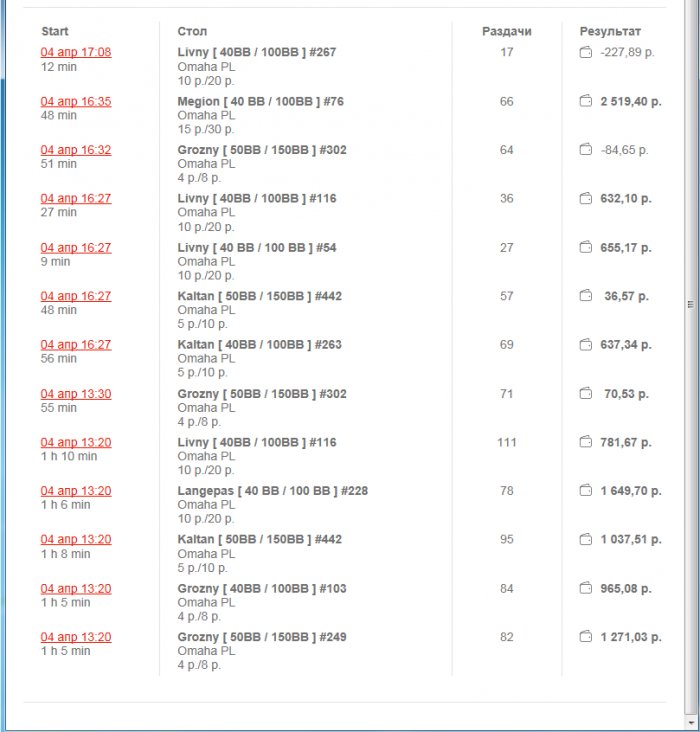Open the icon next to 632,10 р.
The width and height of the screenshot is (700, 732).
[x=586, y=198]
